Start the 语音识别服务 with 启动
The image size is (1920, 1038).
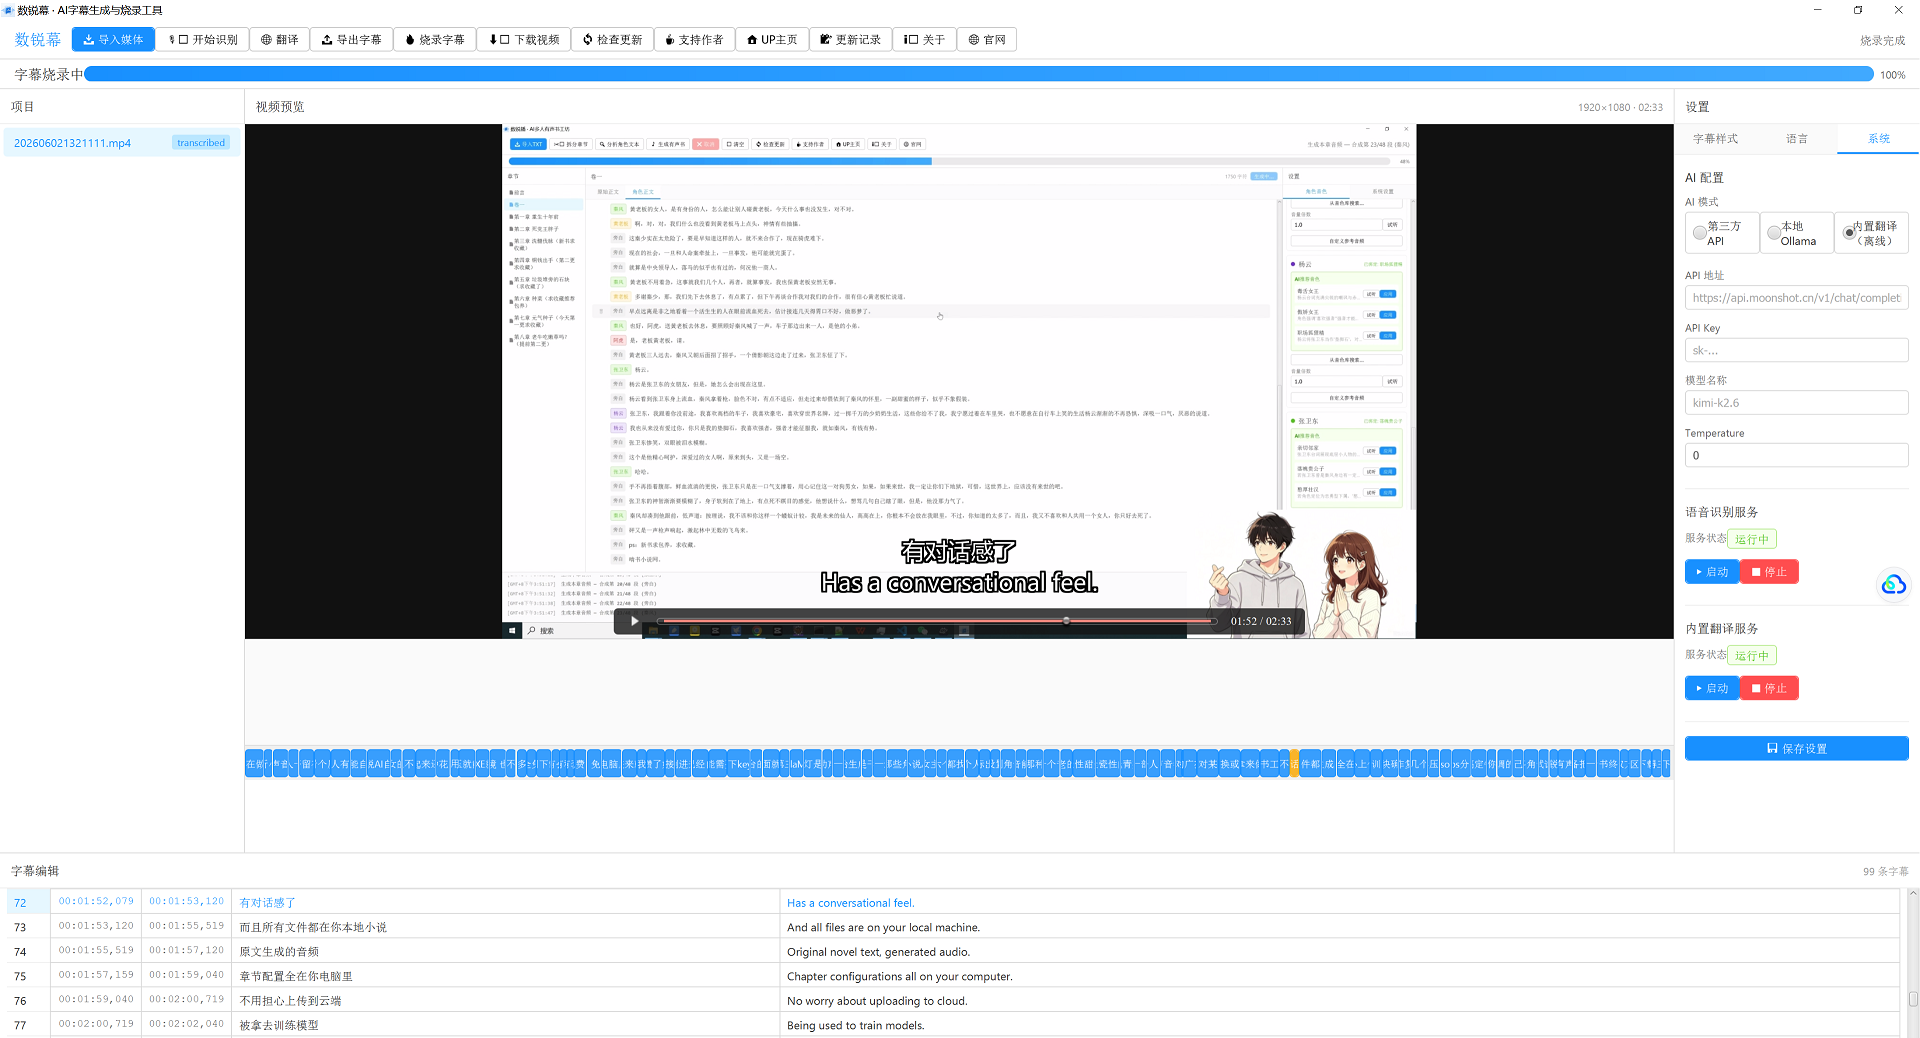[1712, 572]
